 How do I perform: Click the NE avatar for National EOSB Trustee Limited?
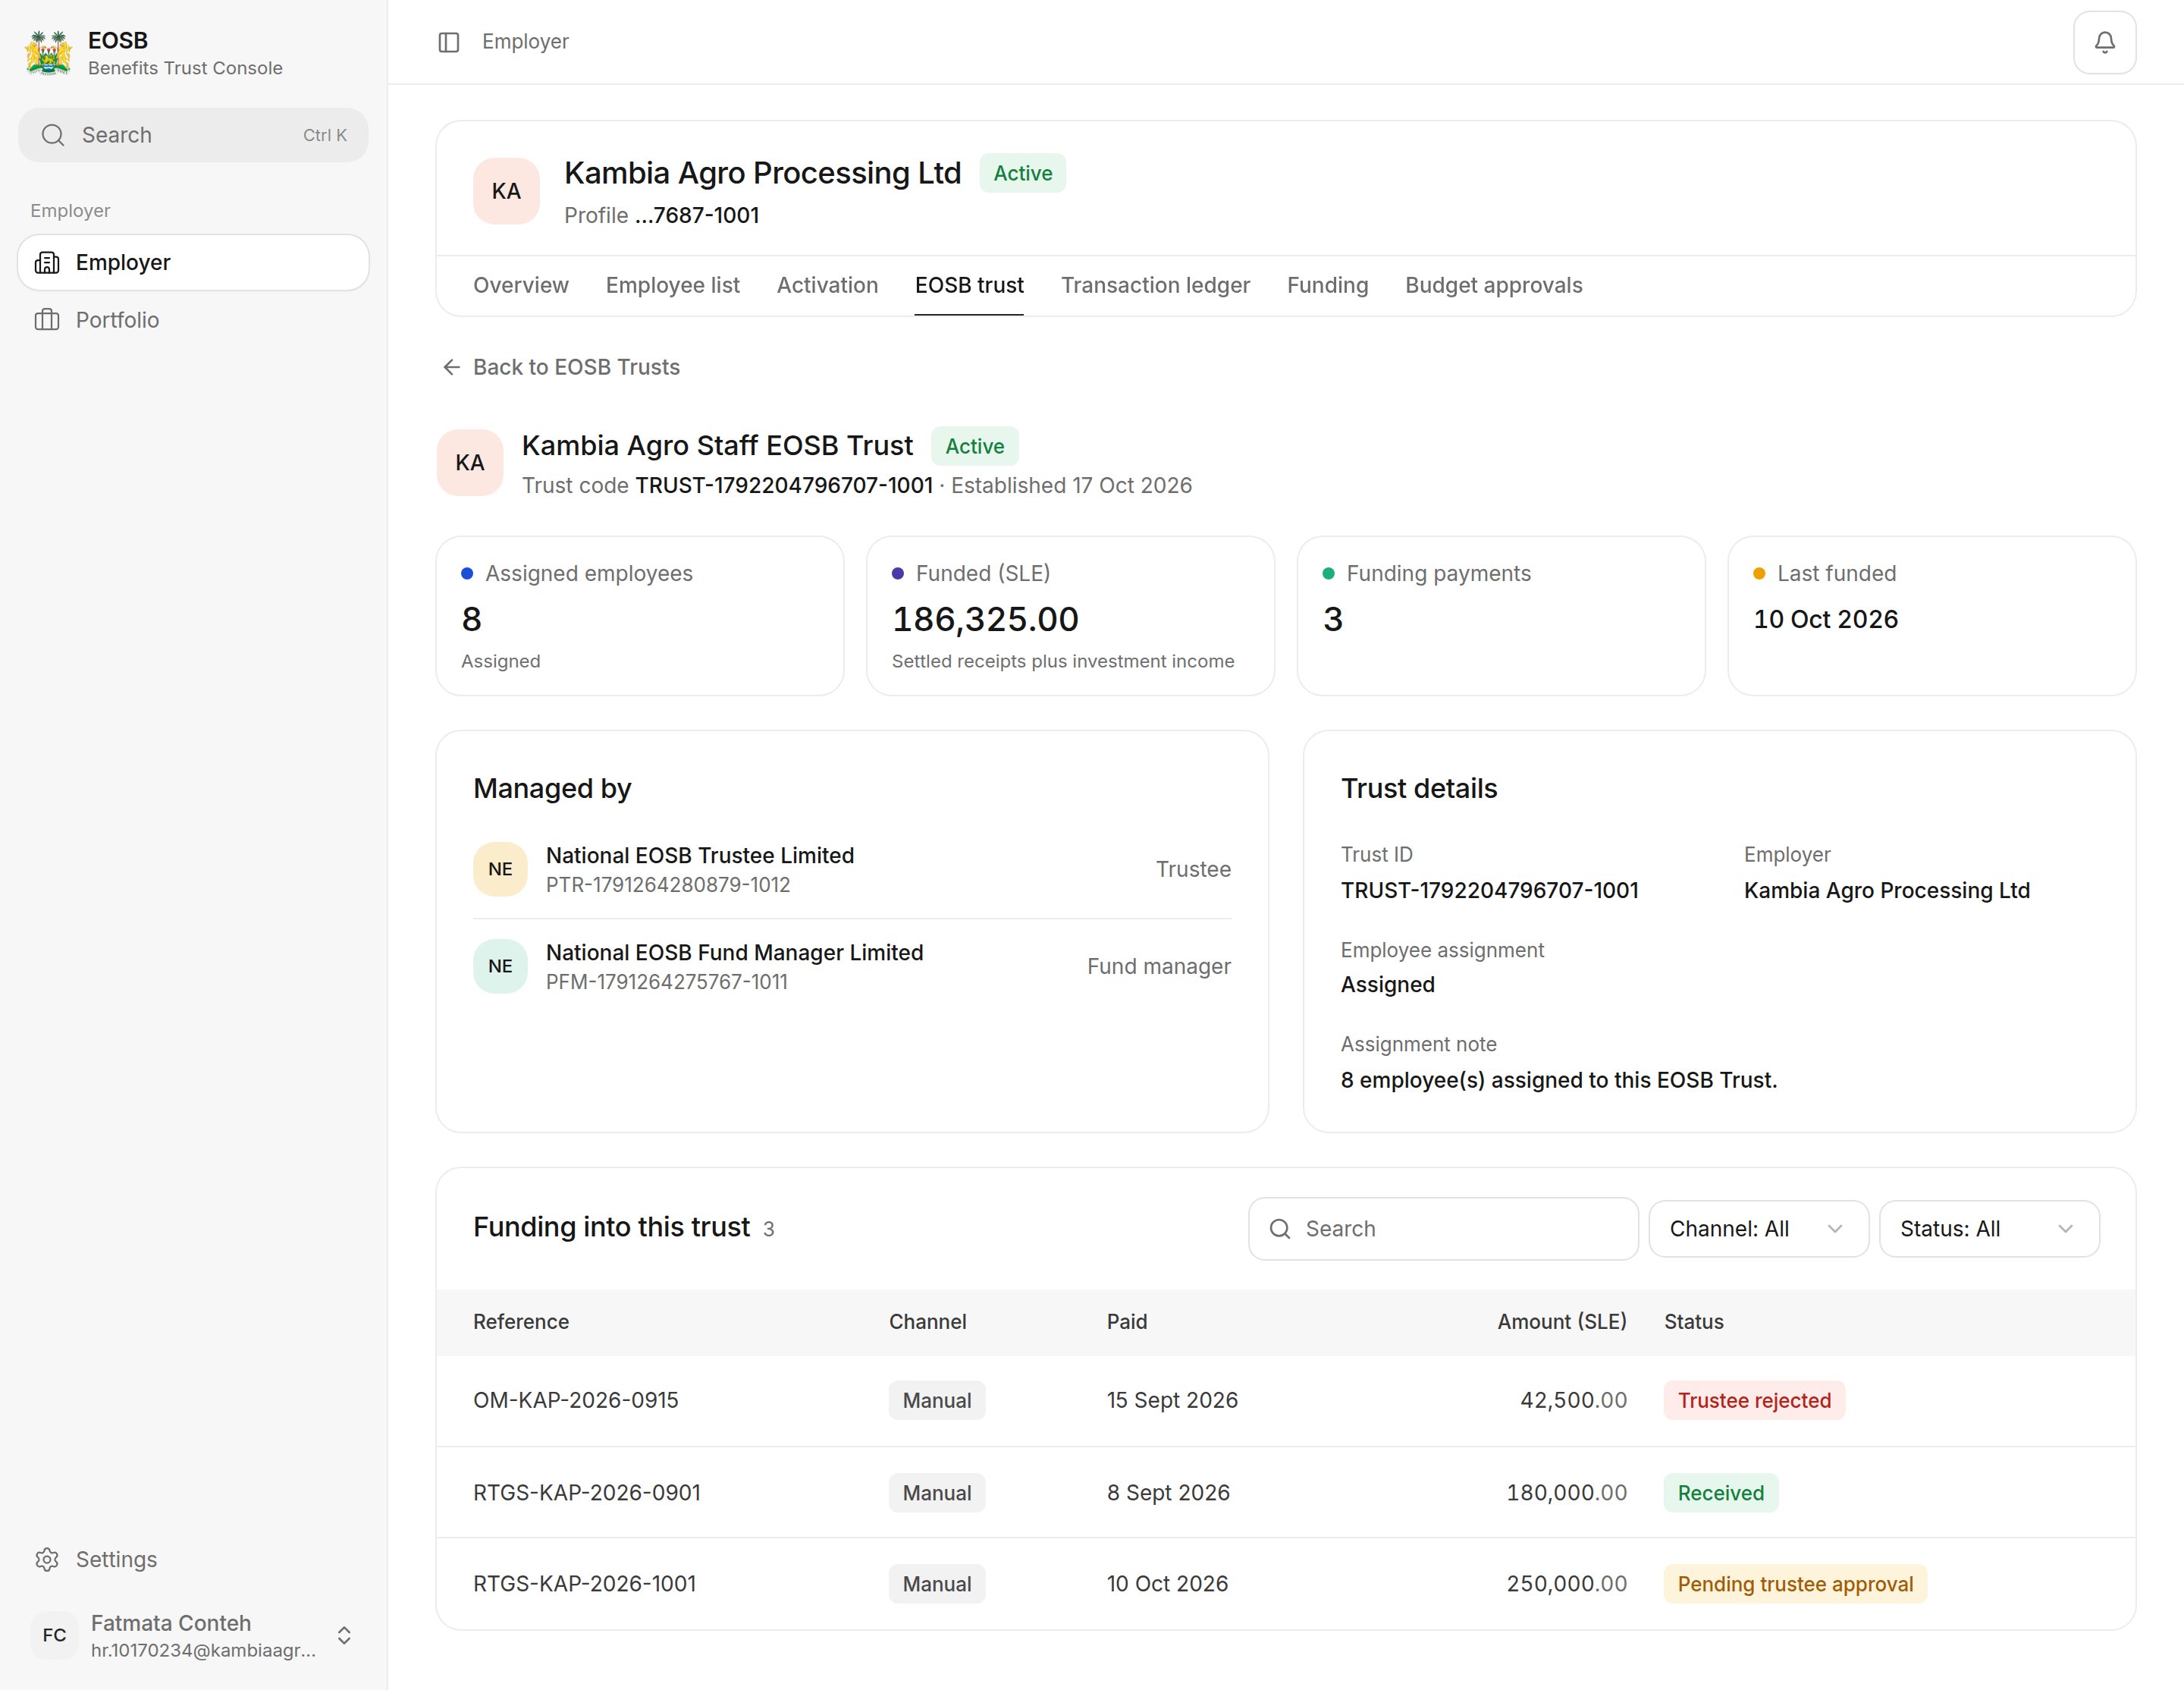500,869
